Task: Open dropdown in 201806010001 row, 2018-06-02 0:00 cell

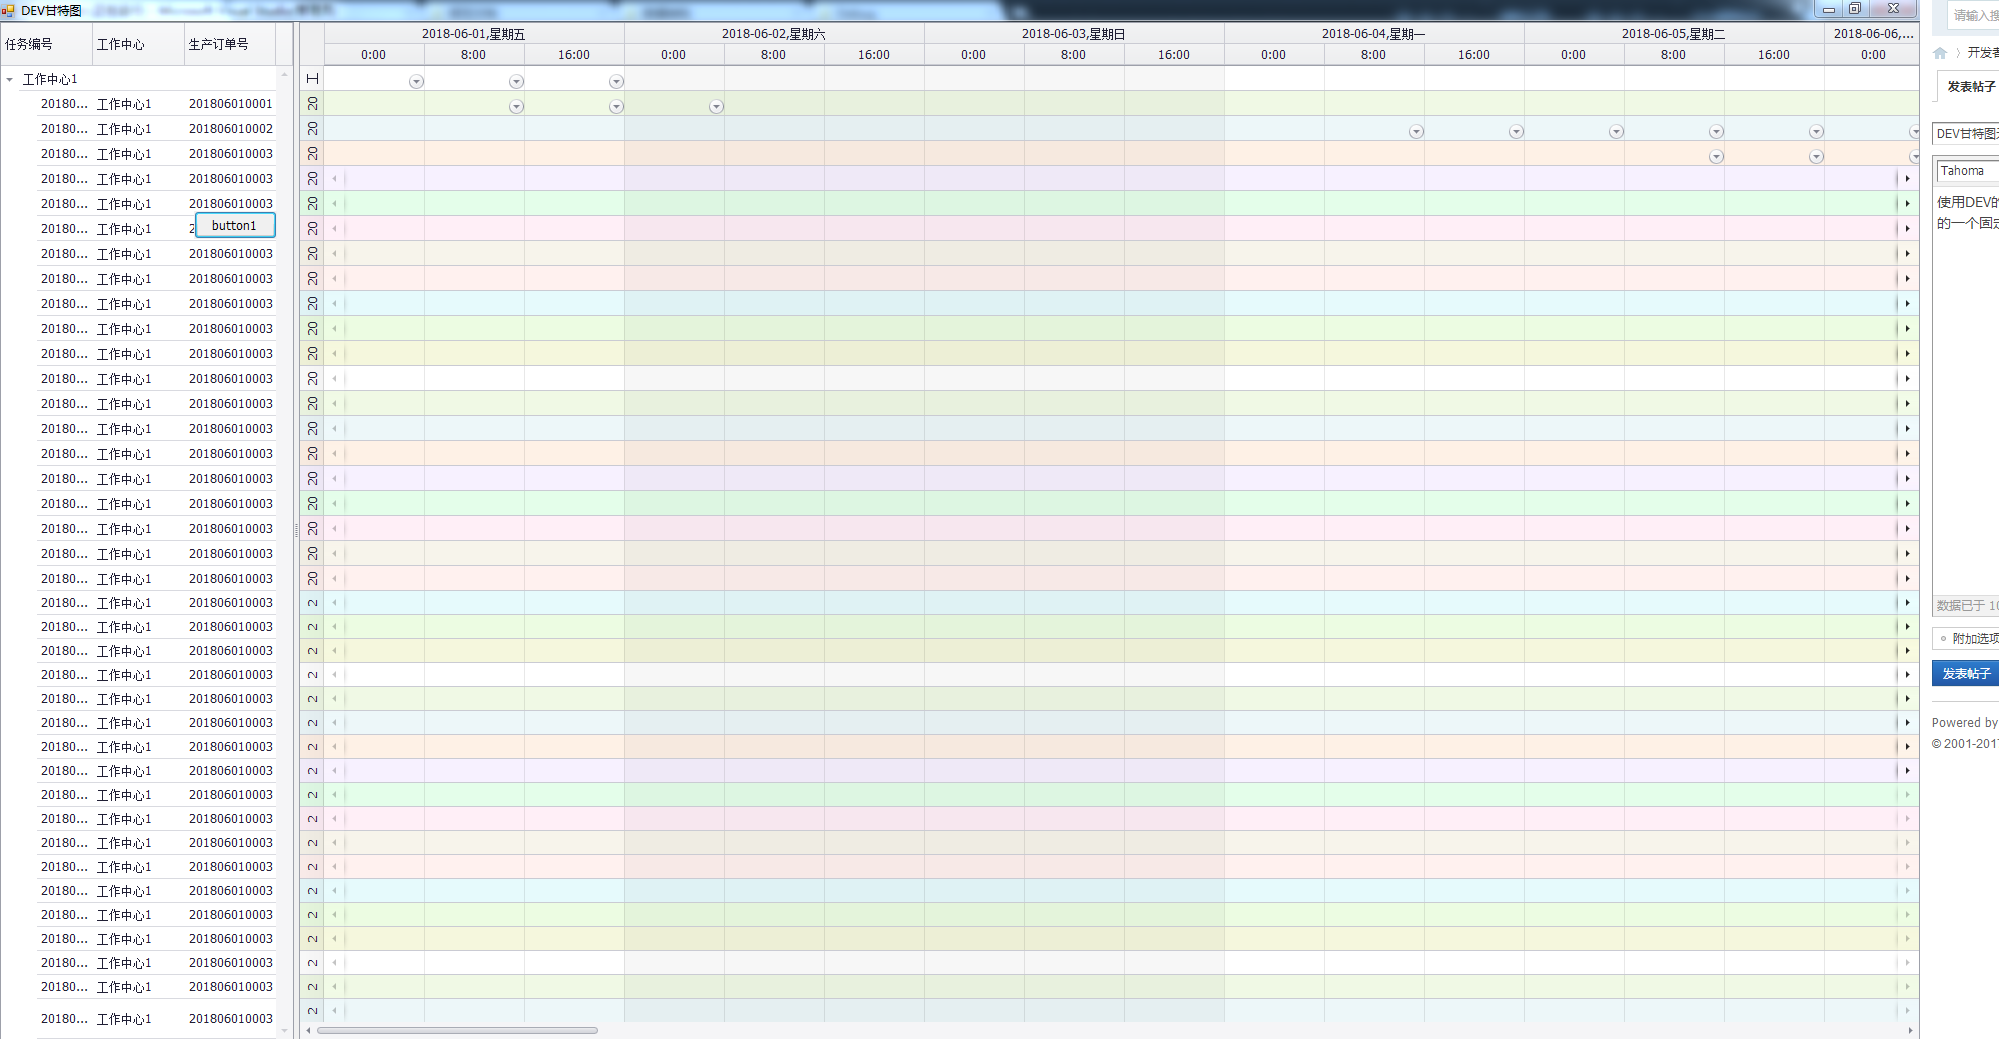Action: click(x=716, y=107)
